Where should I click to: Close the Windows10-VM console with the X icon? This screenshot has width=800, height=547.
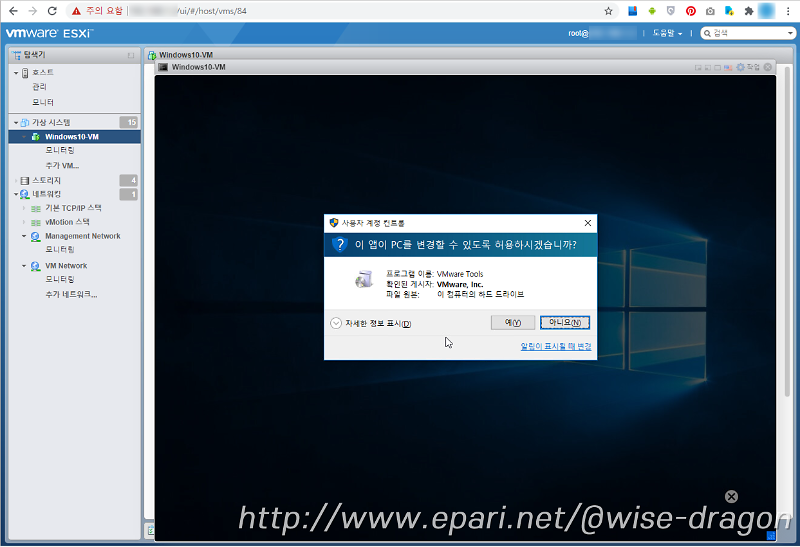pyautogui.click(x=767, y=67)
